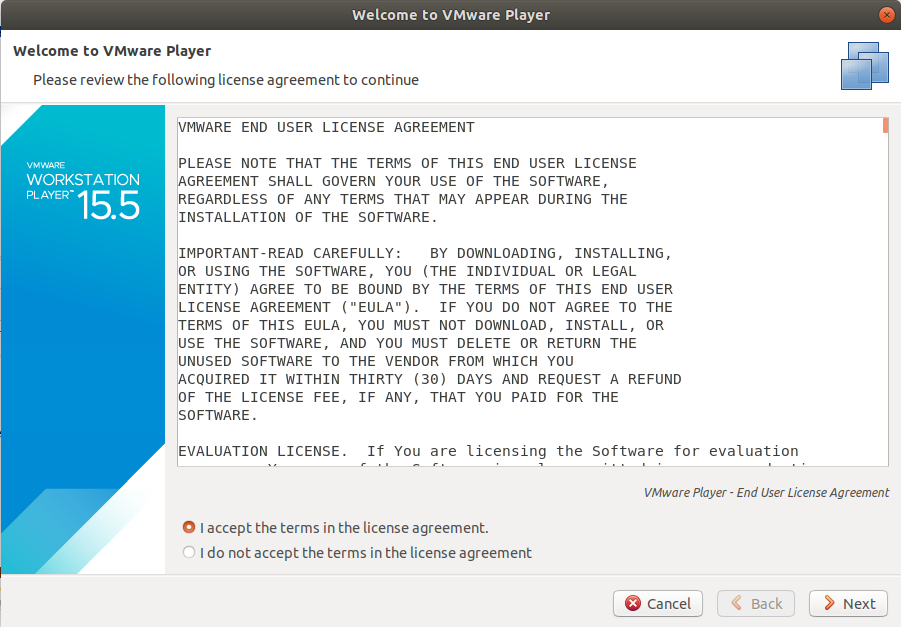Screen dimensions: 901x627
Task: Close the Welcome to VMware Player window
Action: coord(887,14)
